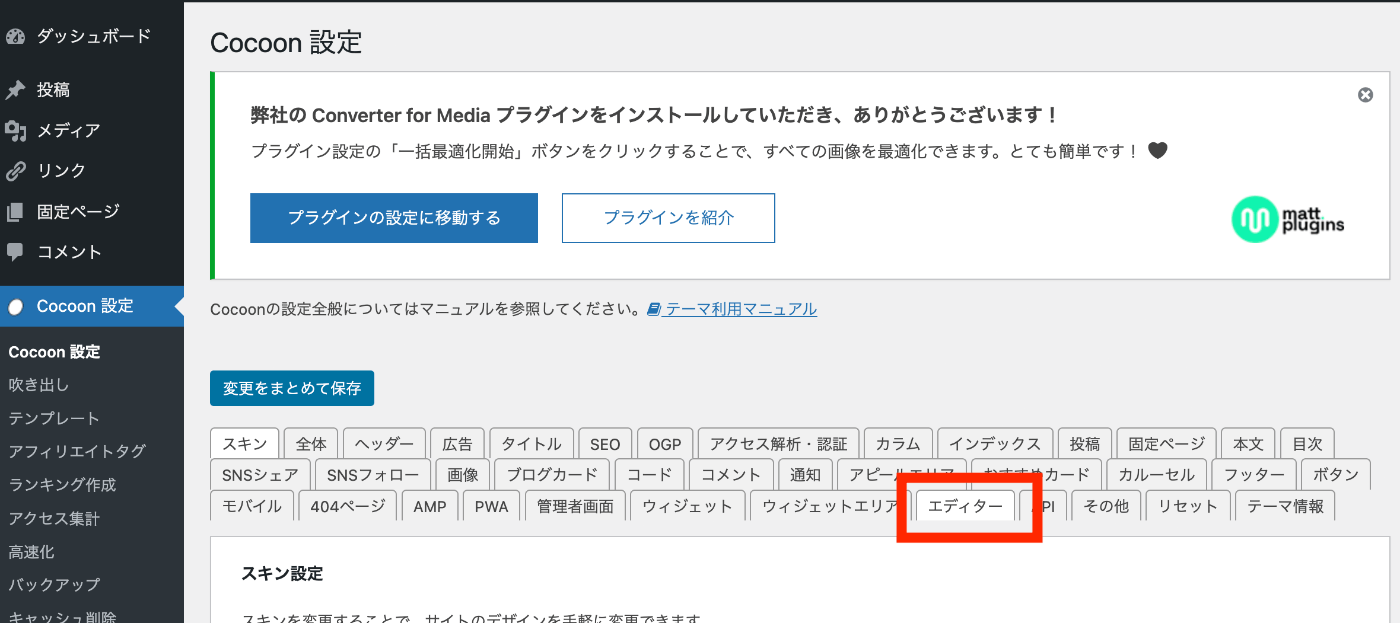The height and width of the screenshot is (623, 1400).
Task: Click the chain link icon beside リンク
Action: 15,171
